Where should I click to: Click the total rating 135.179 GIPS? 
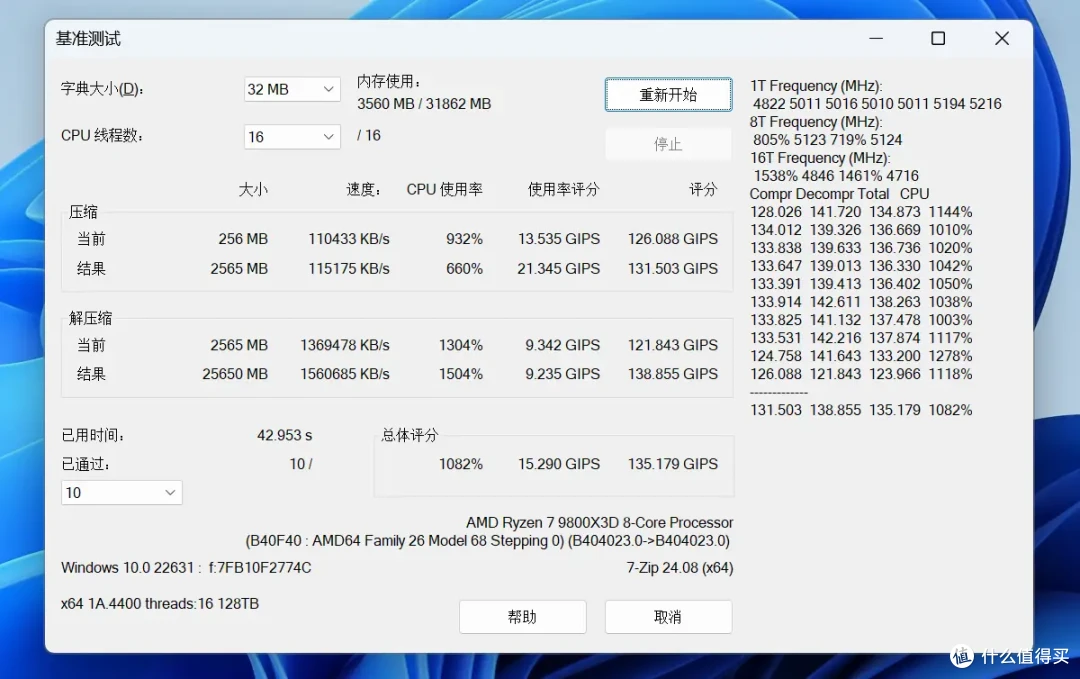click(x=672, y=464)
